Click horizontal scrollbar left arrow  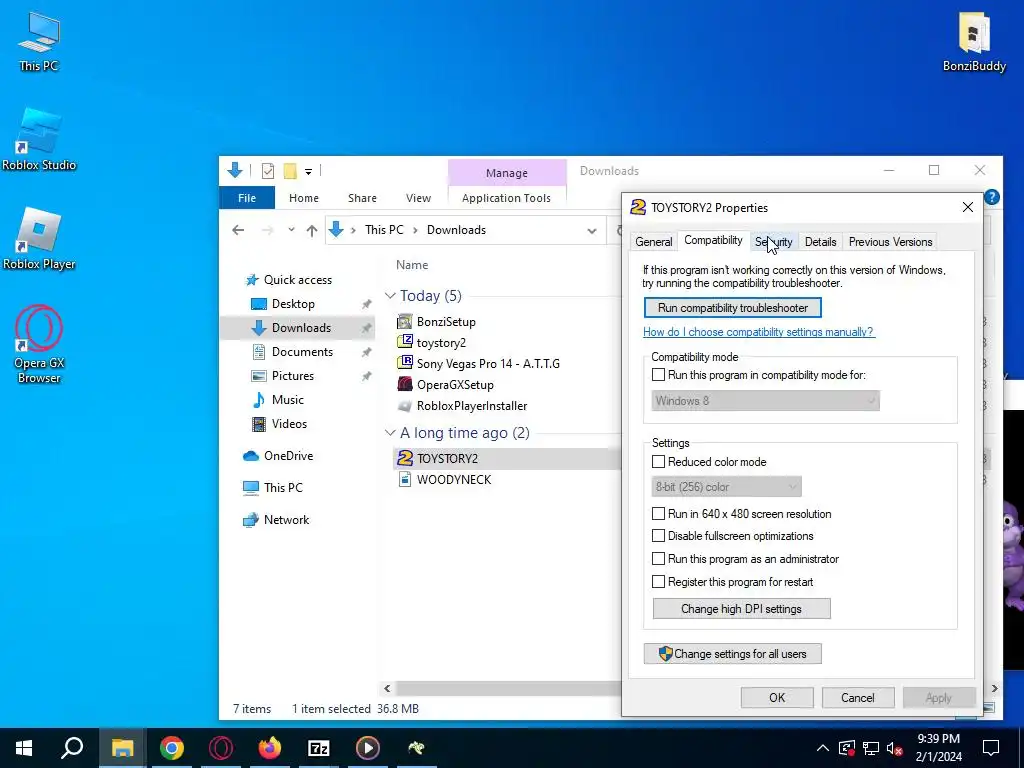click(x=387, y=688)
